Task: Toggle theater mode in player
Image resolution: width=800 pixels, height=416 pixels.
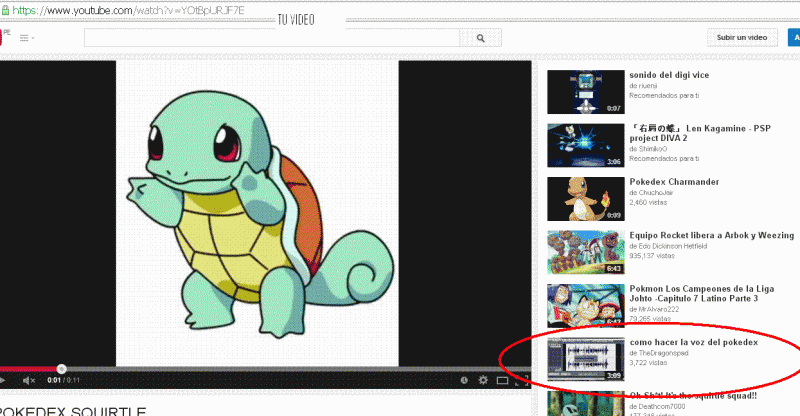Action: click(x=503, y=381)
